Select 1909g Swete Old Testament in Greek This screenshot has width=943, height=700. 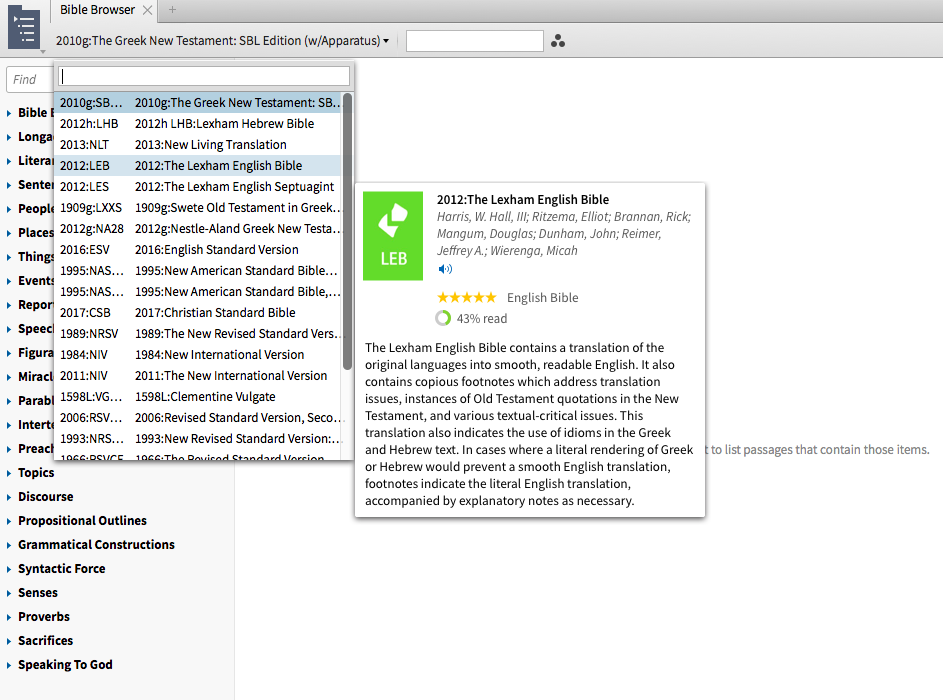click(x=197, y=208)
